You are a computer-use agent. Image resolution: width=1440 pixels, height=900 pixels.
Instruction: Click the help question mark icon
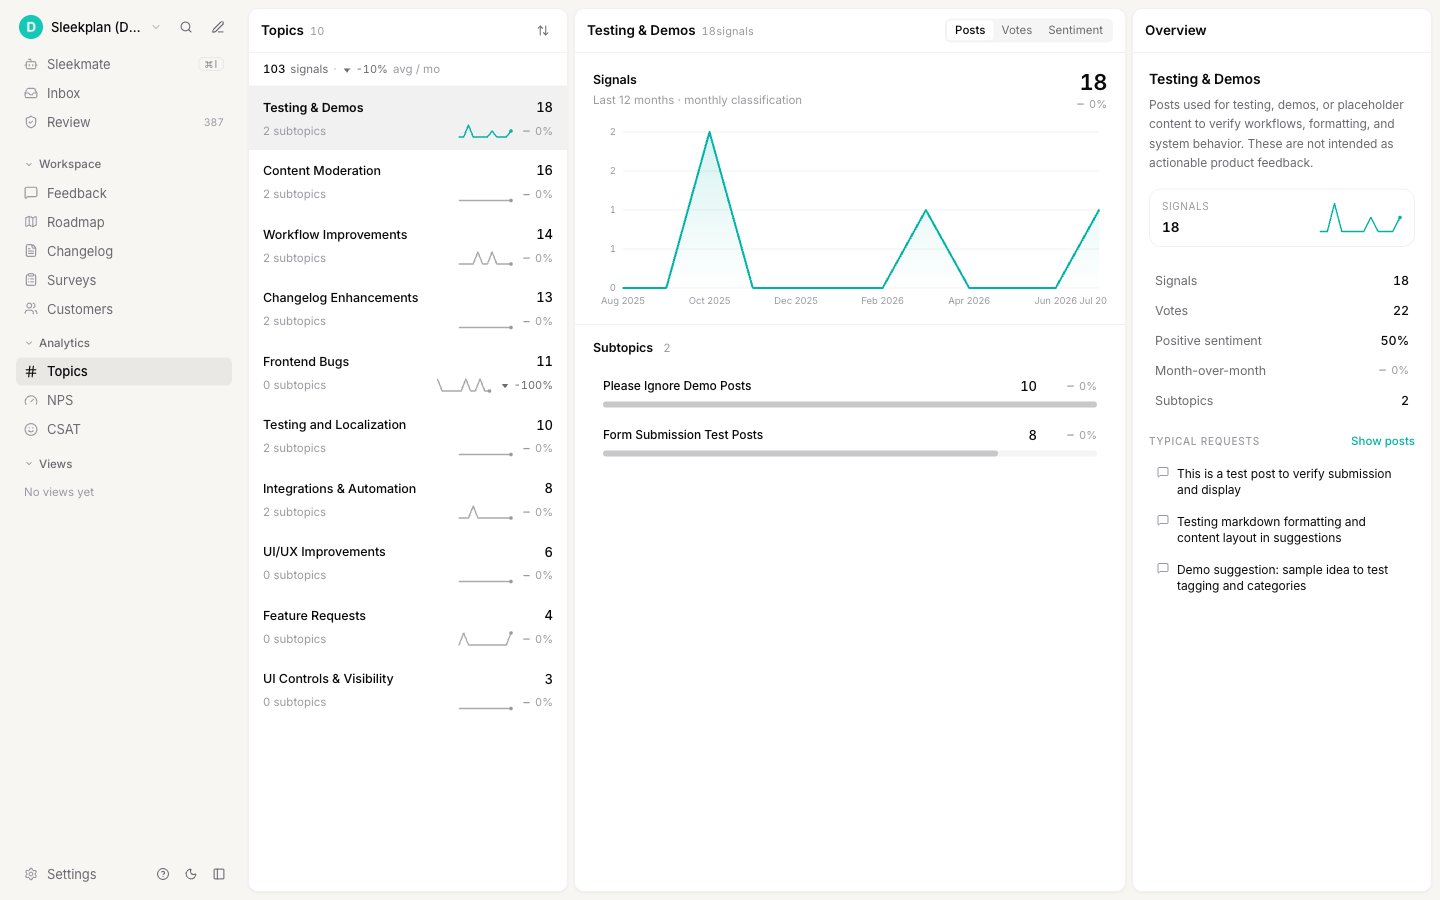point(163,874)
